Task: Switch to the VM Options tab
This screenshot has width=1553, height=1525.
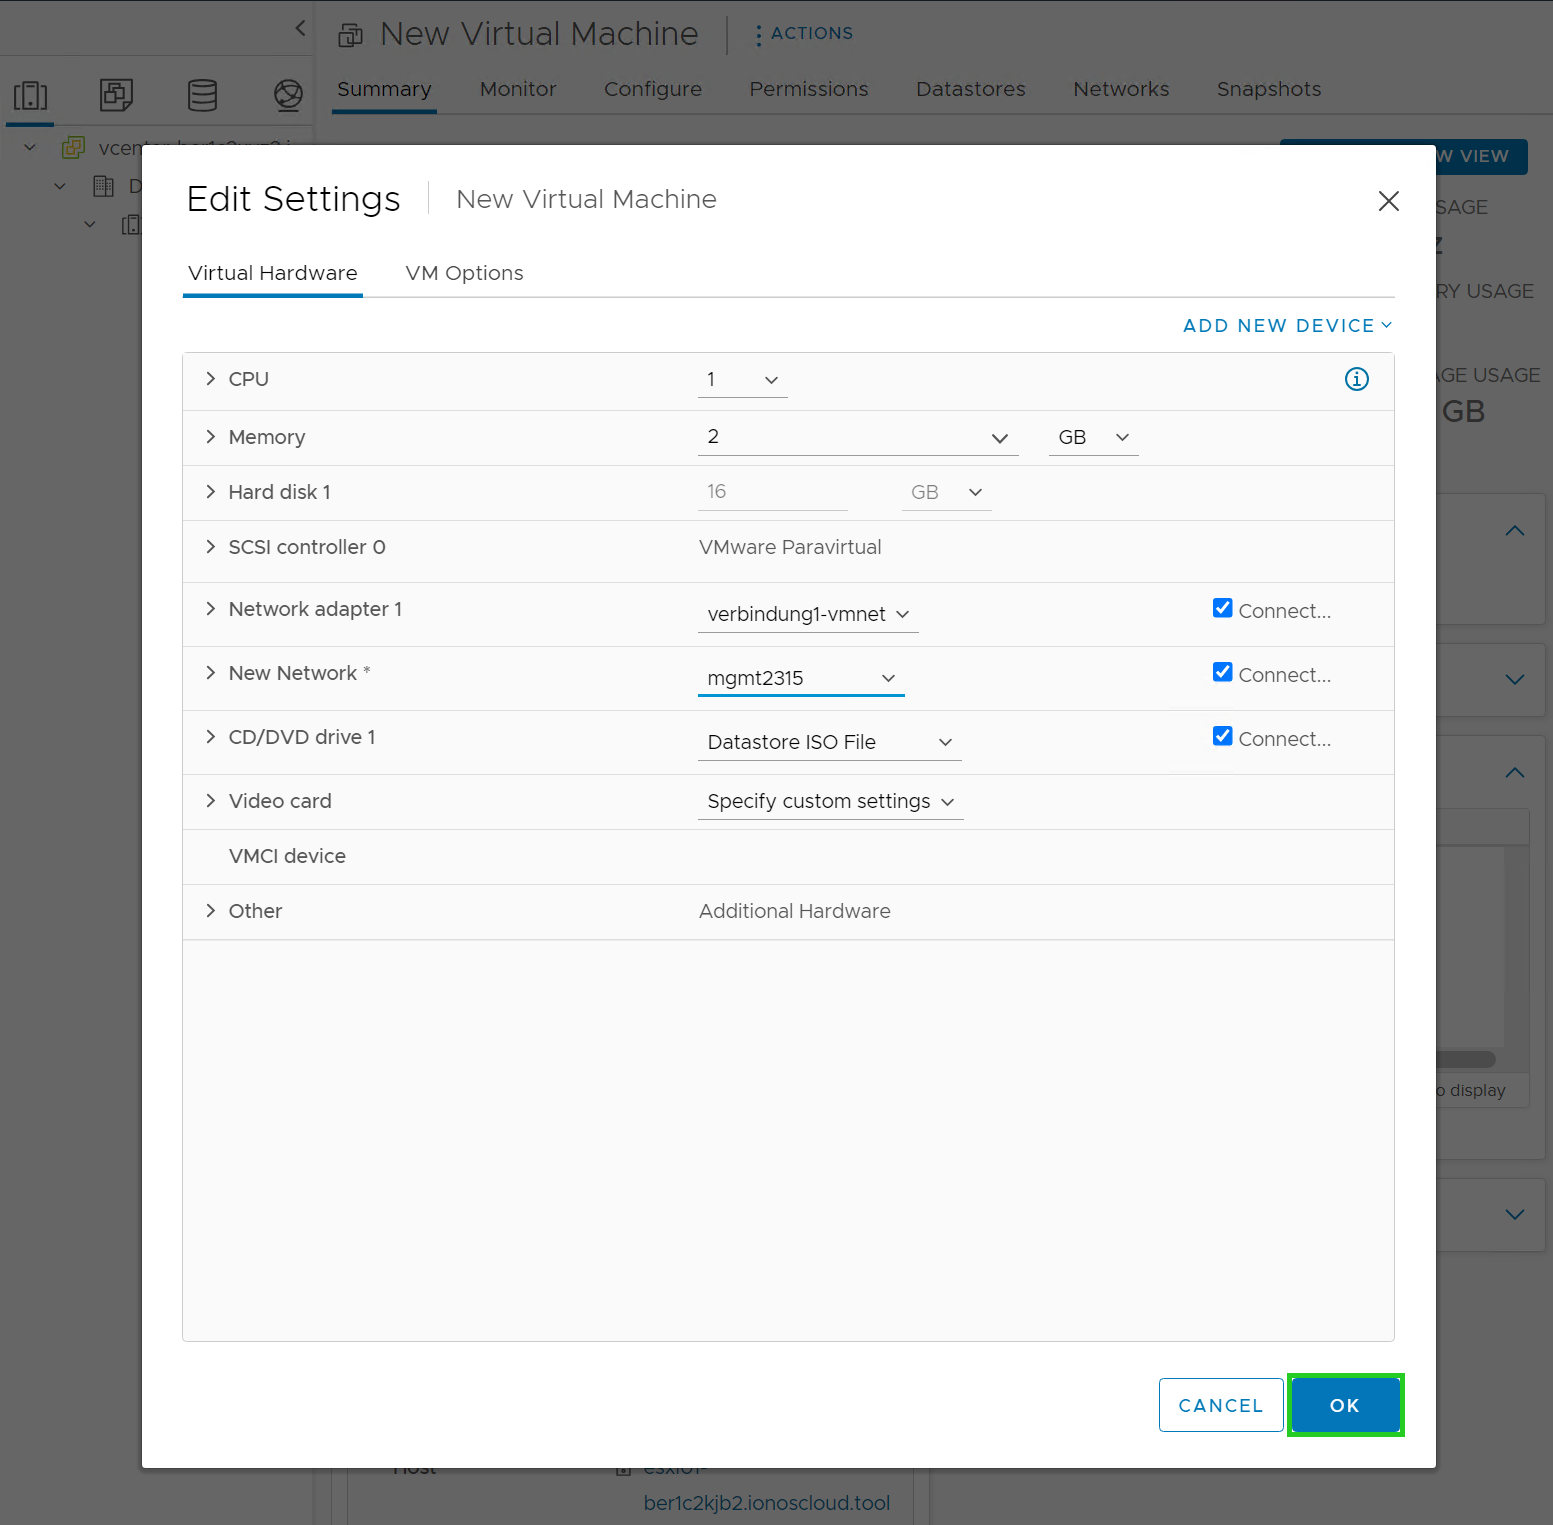Action: (464, 274)
